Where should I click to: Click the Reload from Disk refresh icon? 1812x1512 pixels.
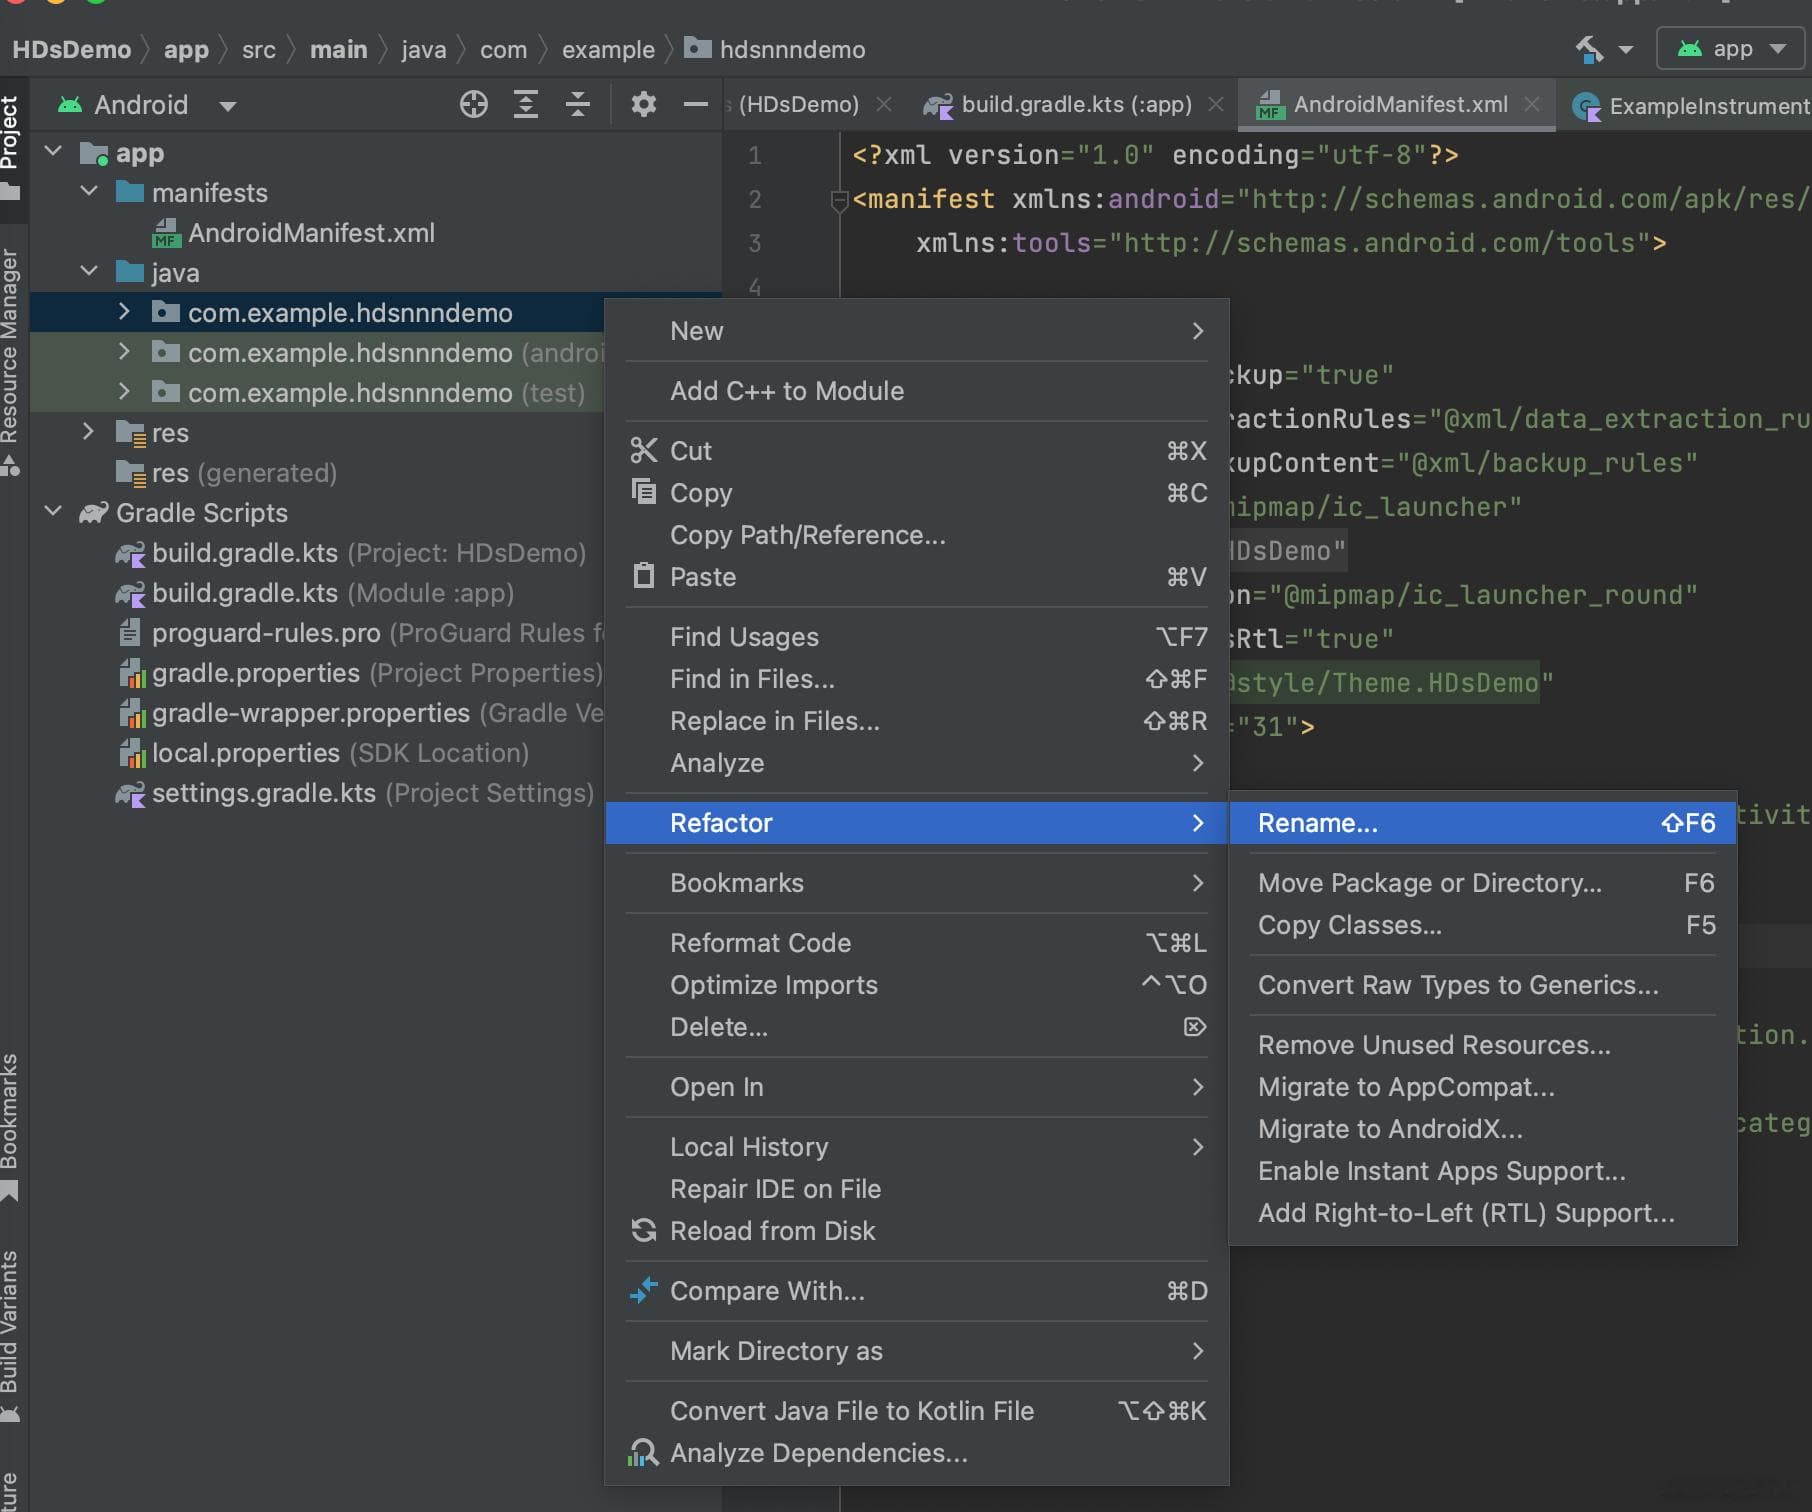tap(644, 1230)
